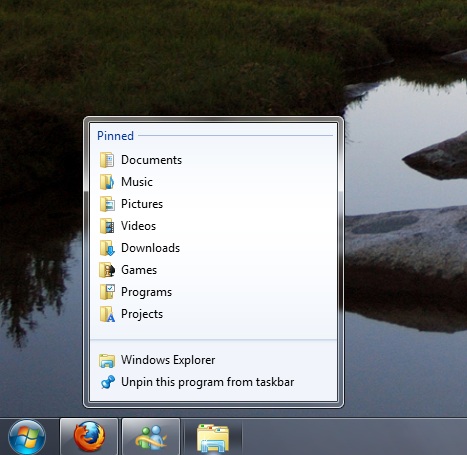Click the Videos folder icon with filmstrip

[x=107, y=226]
